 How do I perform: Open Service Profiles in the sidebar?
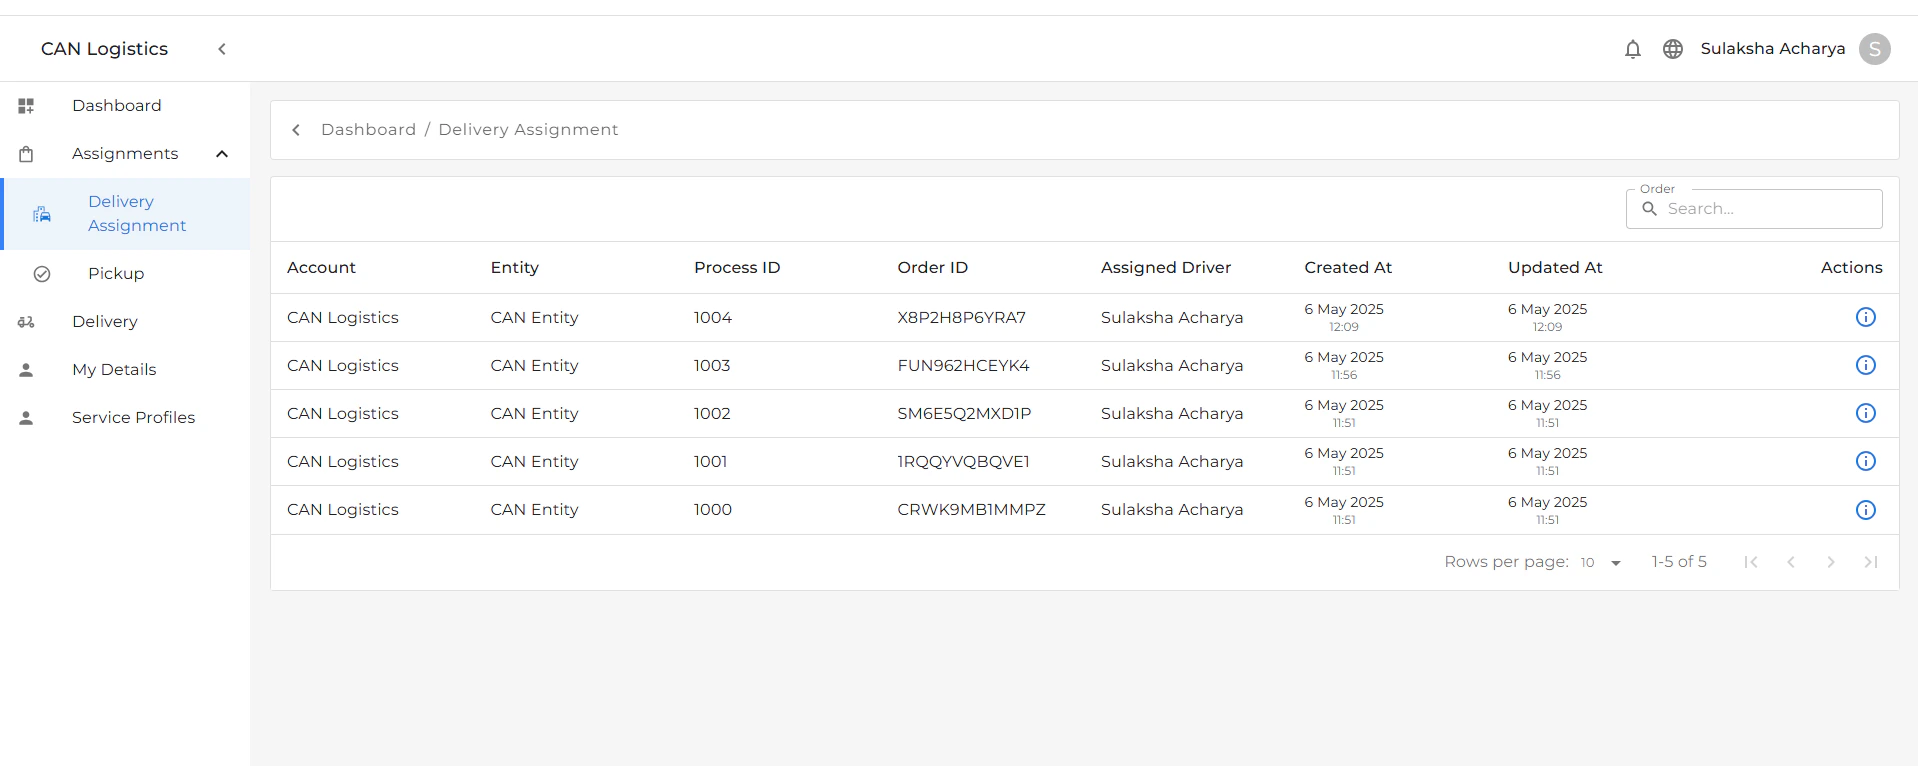(133, 418)
